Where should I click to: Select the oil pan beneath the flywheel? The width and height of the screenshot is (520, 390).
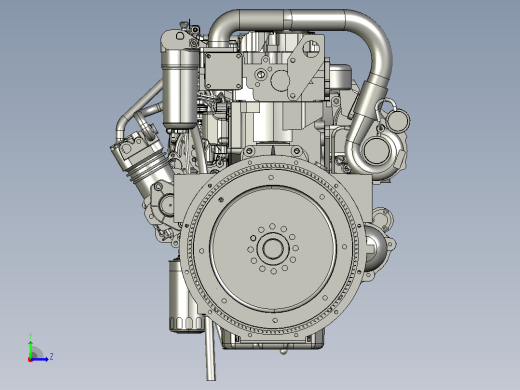tap(273, 340)
